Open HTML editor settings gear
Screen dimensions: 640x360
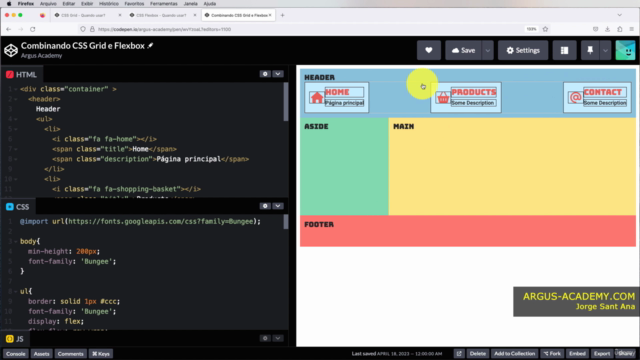(x=265, y=74)
